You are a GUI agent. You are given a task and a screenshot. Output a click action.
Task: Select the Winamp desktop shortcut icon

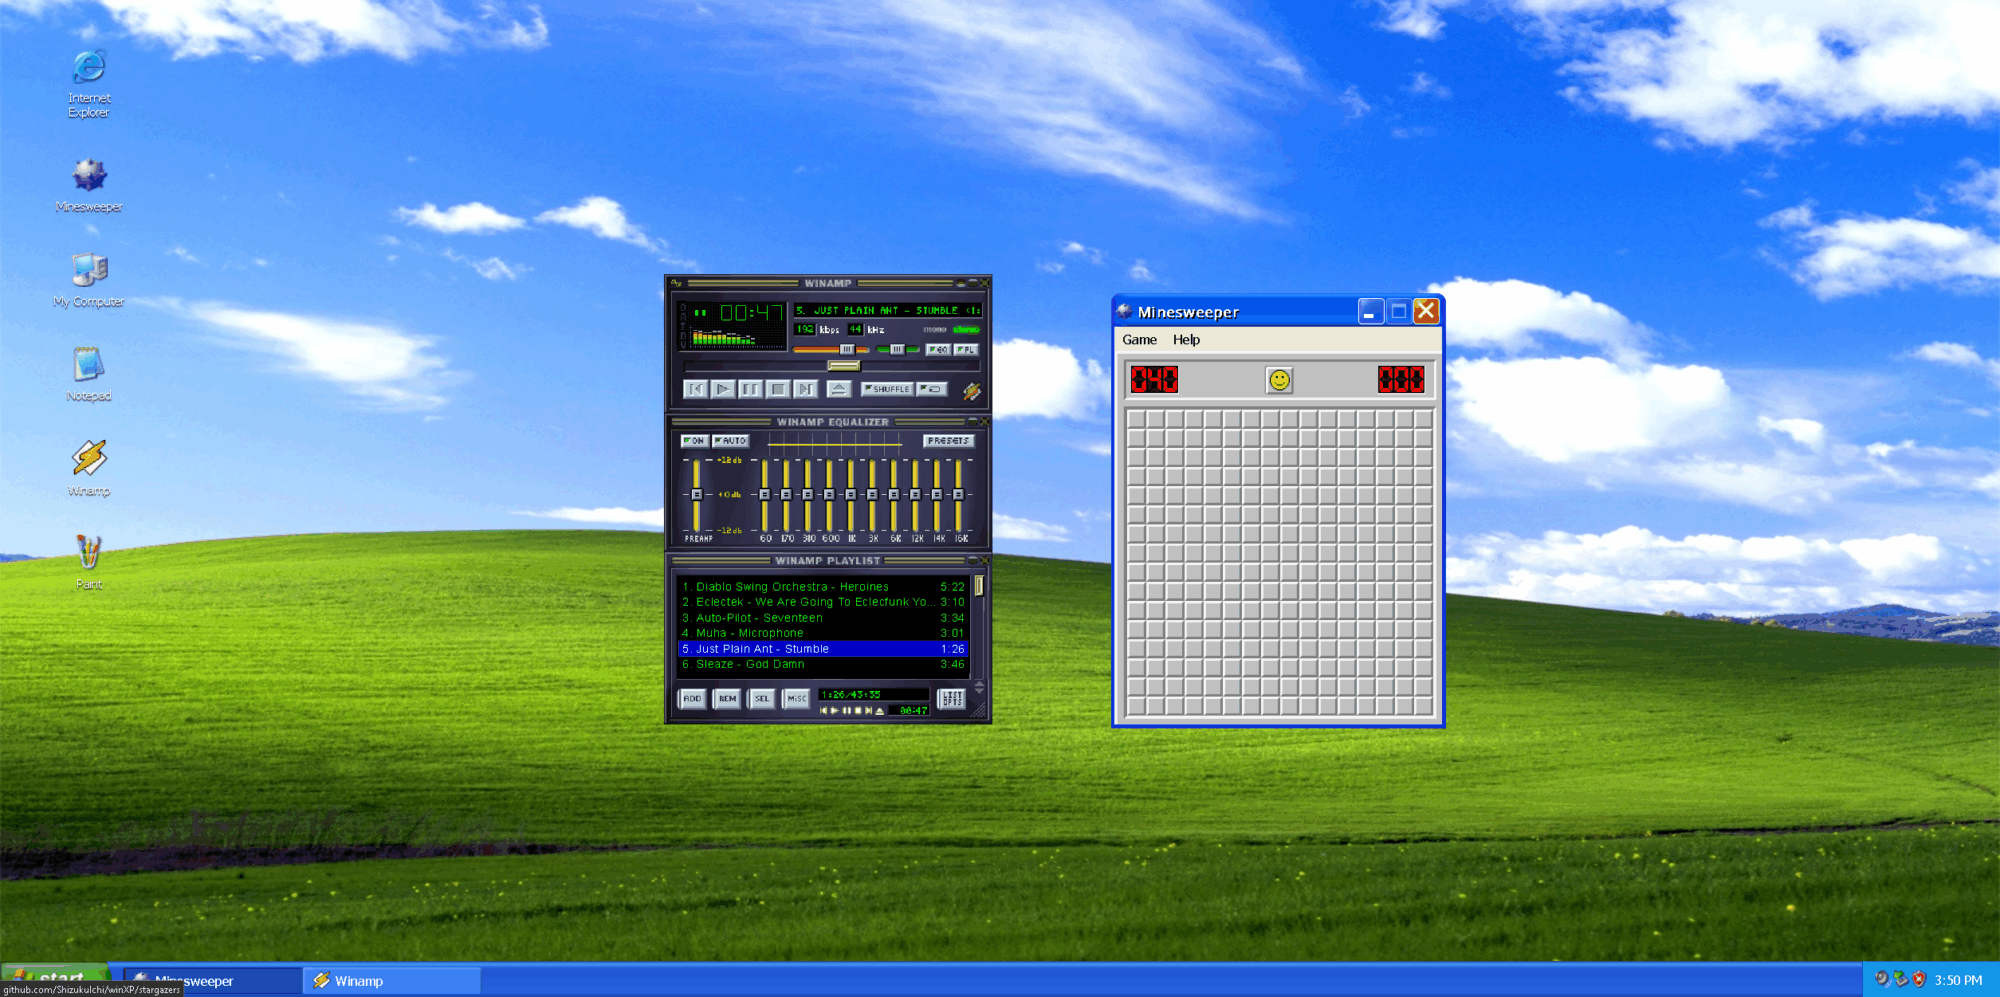pyautogui.click(x=89, y=468)
